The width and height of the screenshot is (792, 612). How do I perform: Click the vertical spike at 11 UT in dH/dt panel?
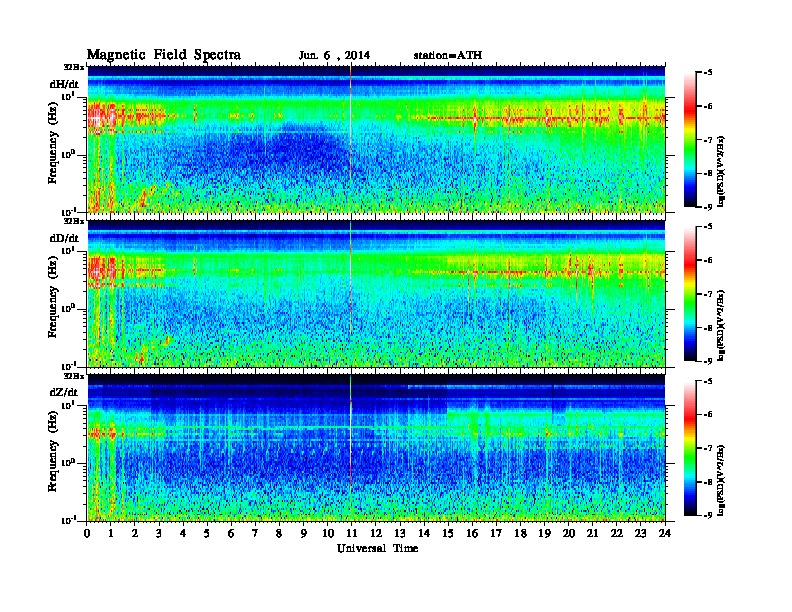pos(351,139)
